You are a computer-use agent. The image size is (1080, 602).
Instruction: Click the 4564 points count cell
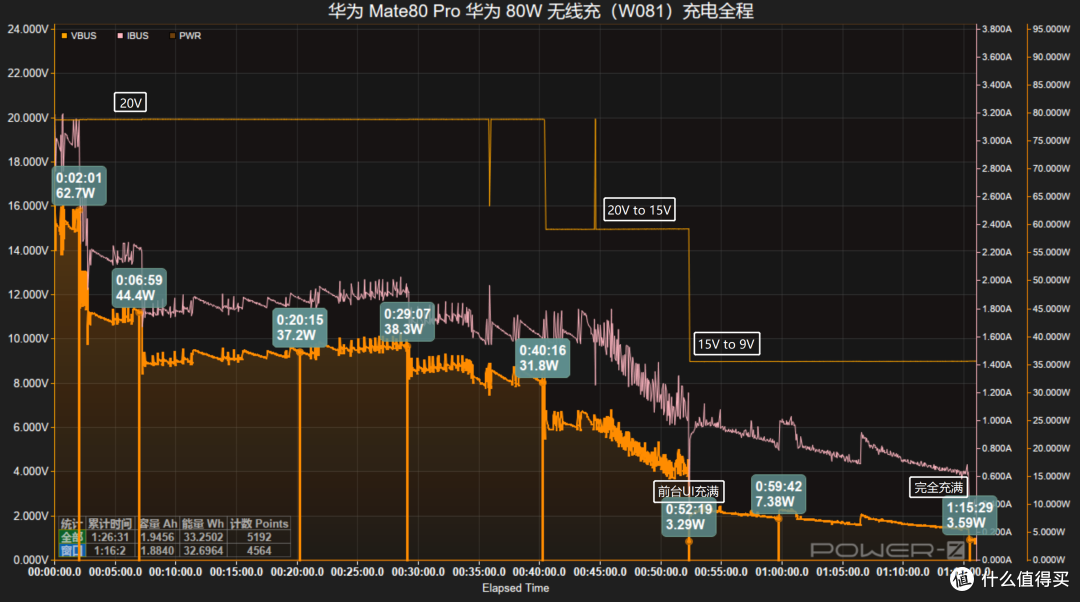click(x=259, y=550)
